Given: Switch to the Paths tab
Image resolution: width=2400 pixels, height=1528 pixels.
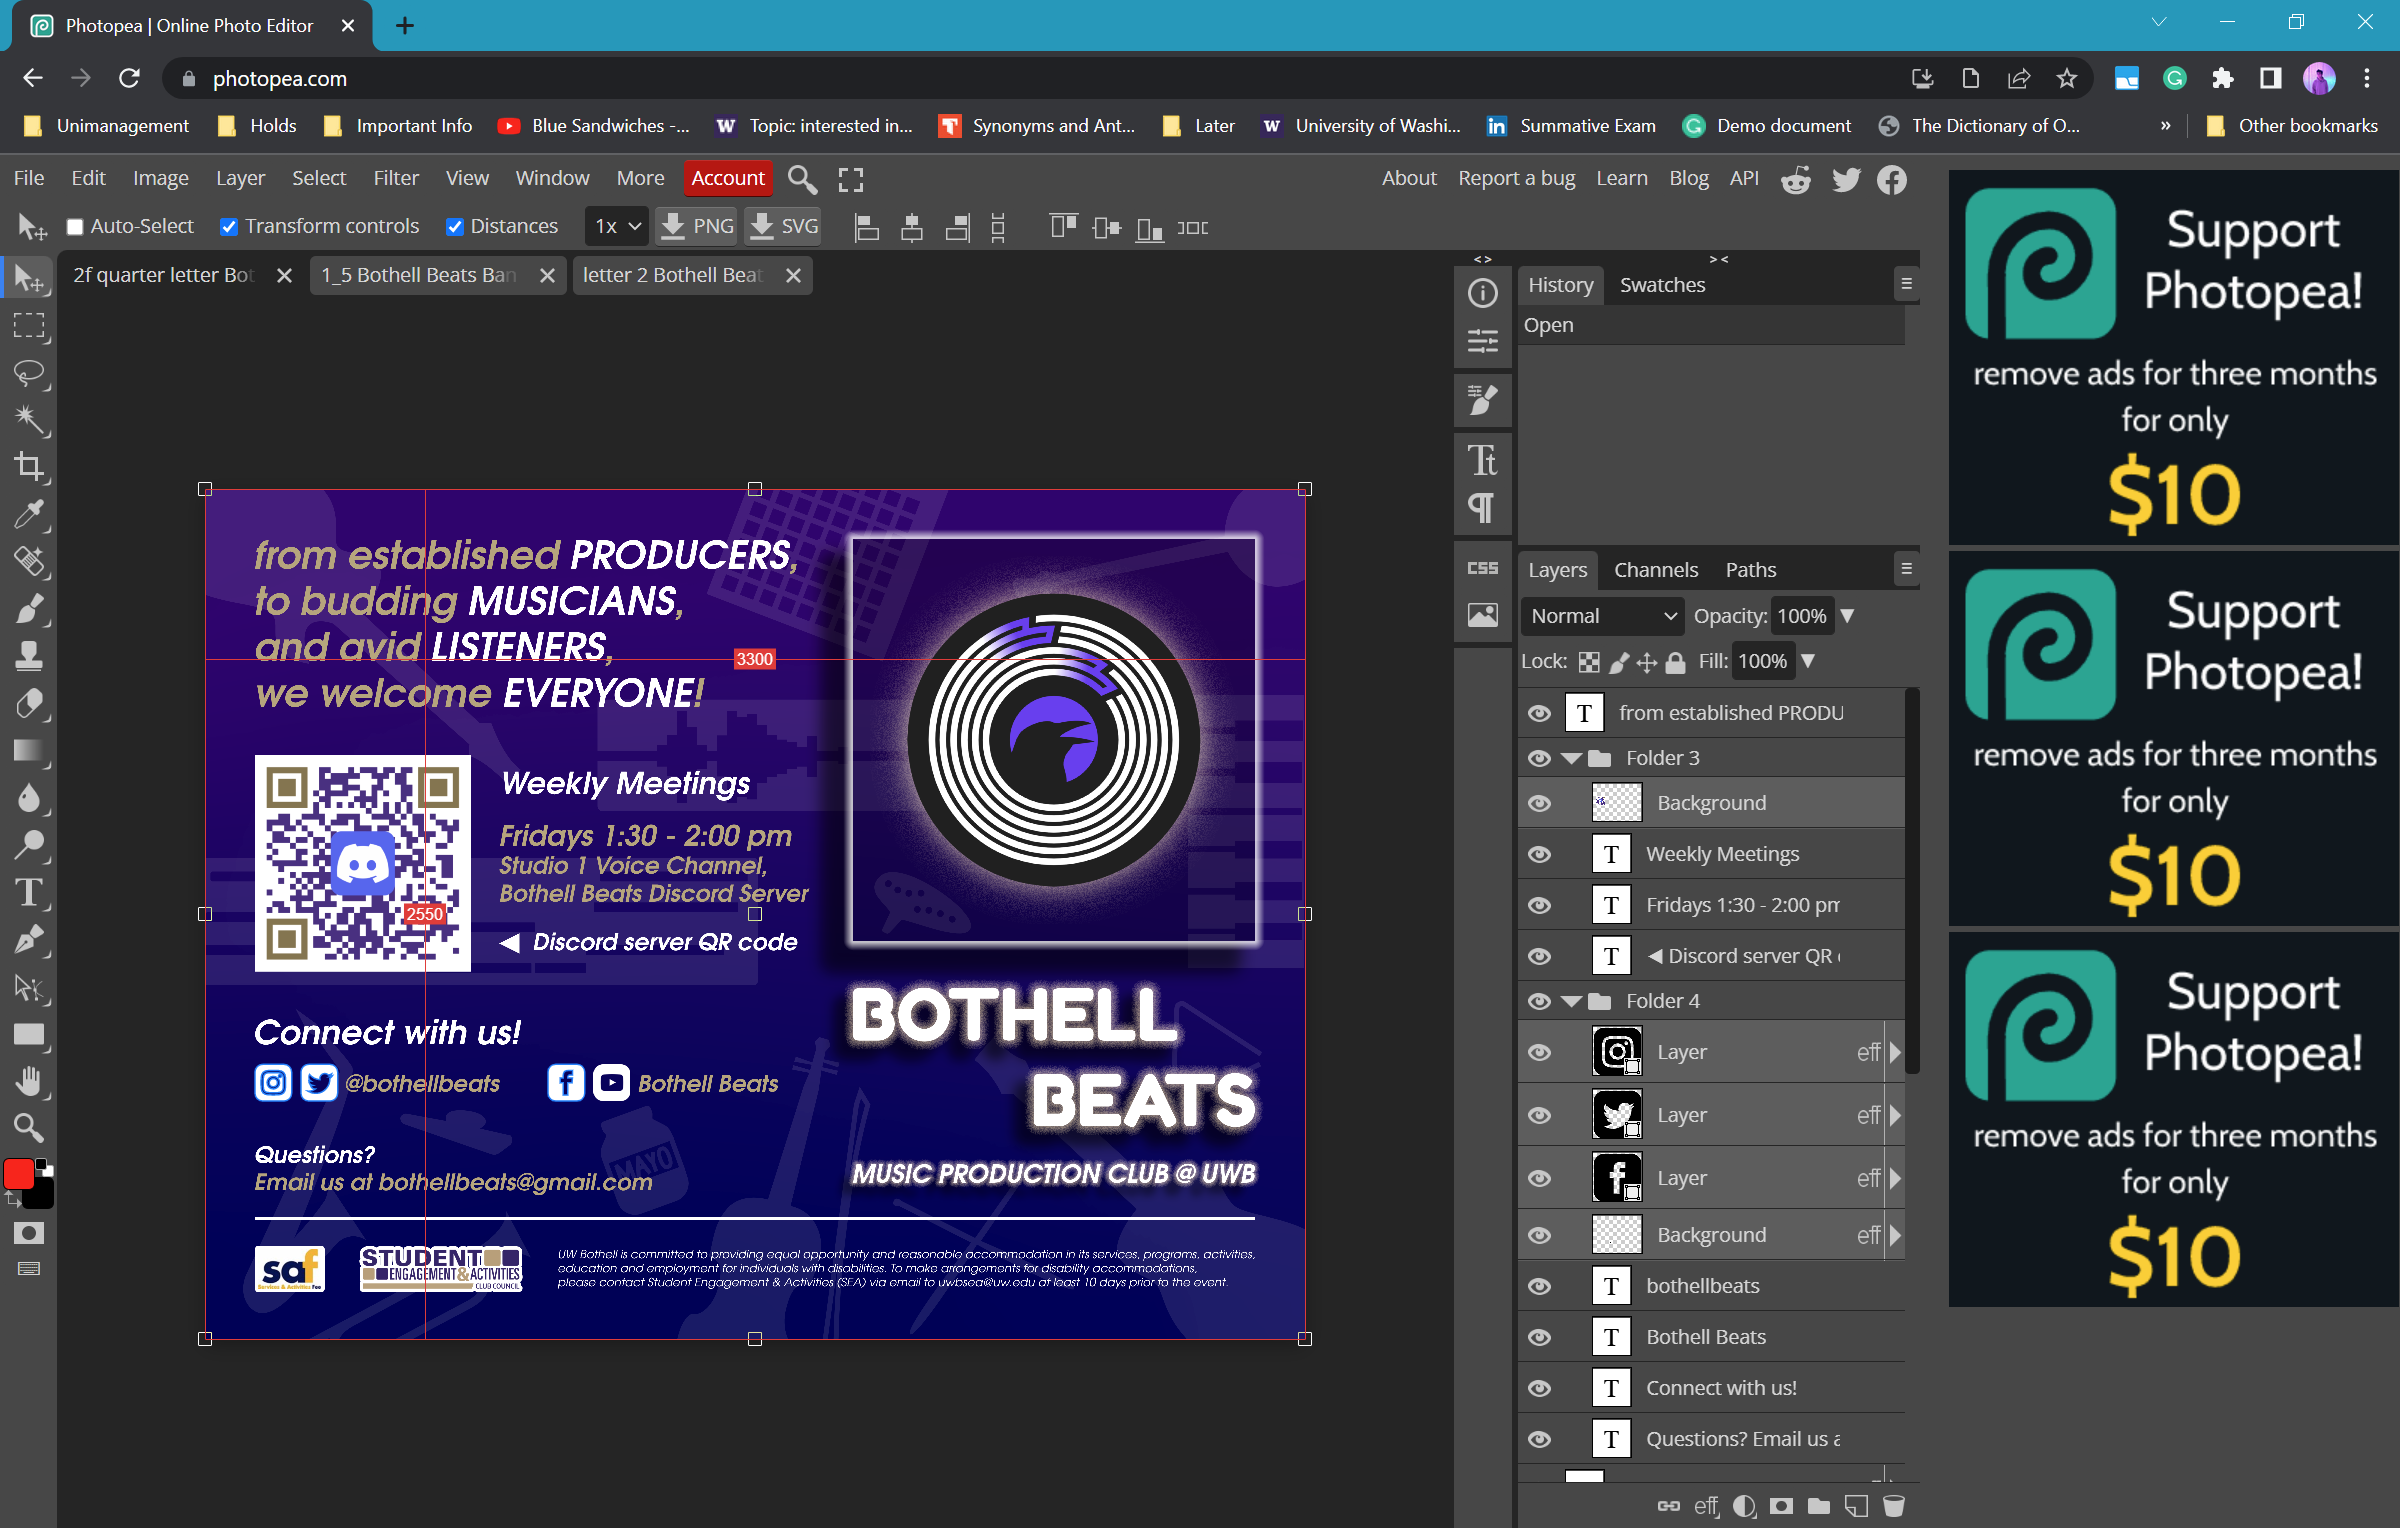Looking at the screenshot, I should [1750, 570].
